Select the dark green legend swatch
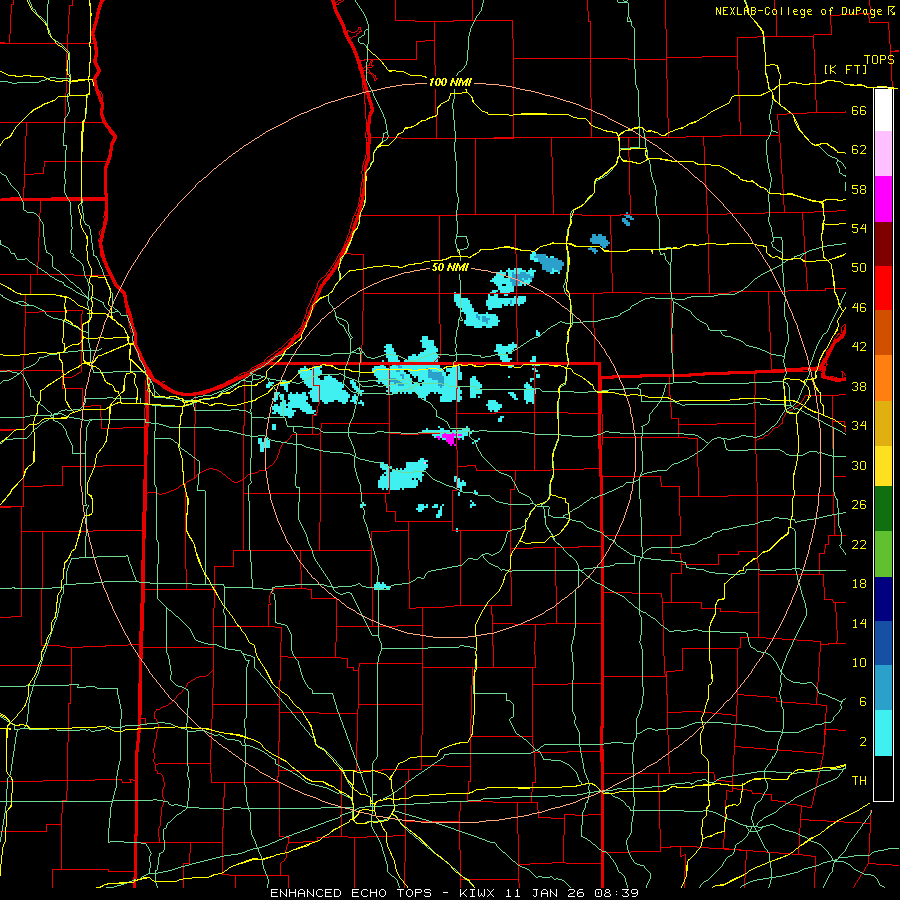The height and width of the screenshot is (900, 900). [x=883, y=509]
